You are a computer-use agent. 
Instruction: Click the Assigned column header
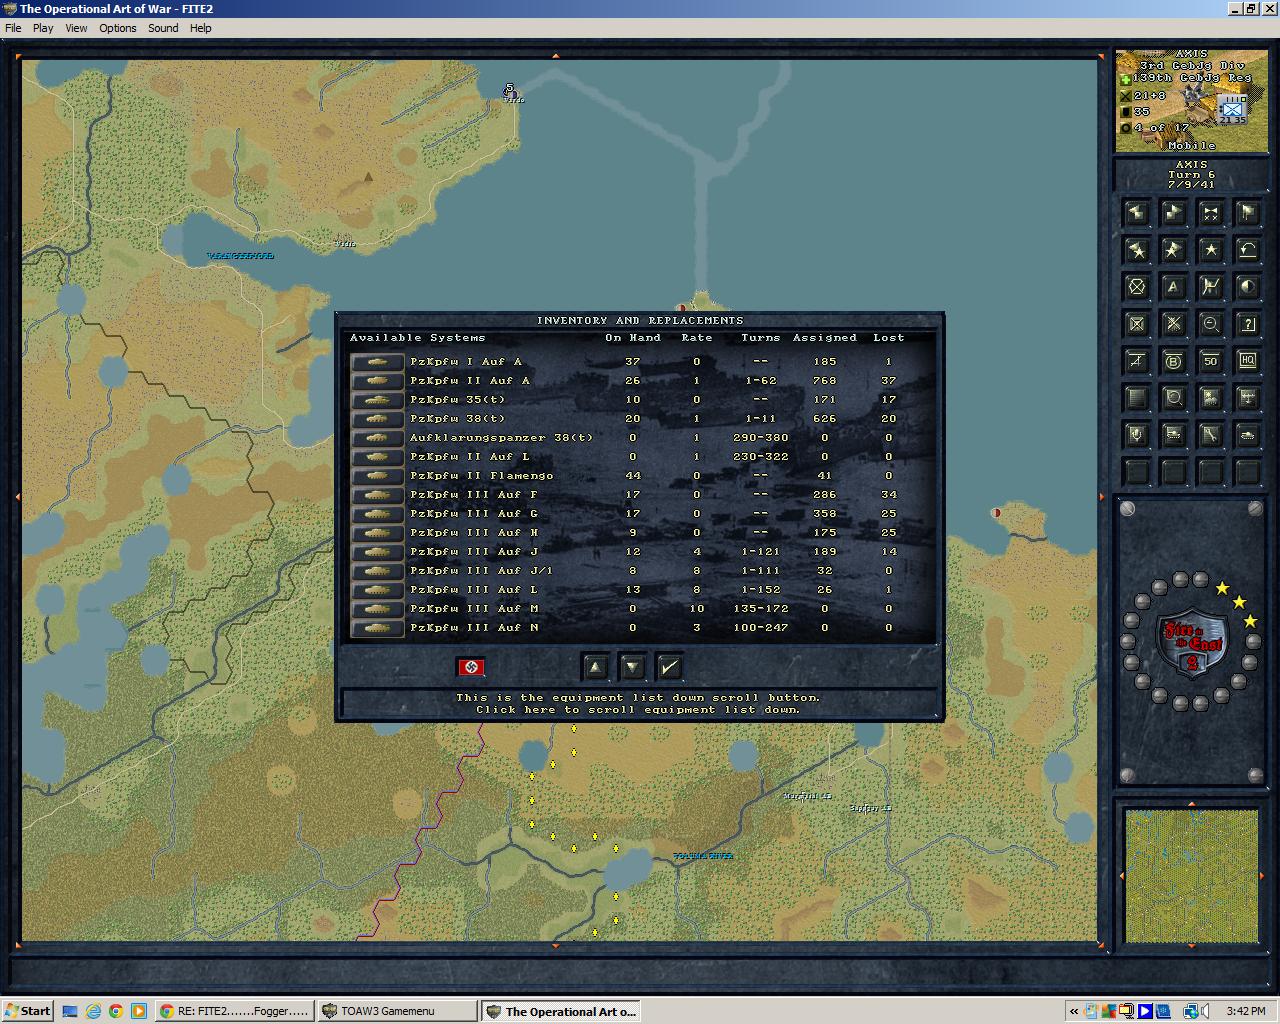click(825, 338)
